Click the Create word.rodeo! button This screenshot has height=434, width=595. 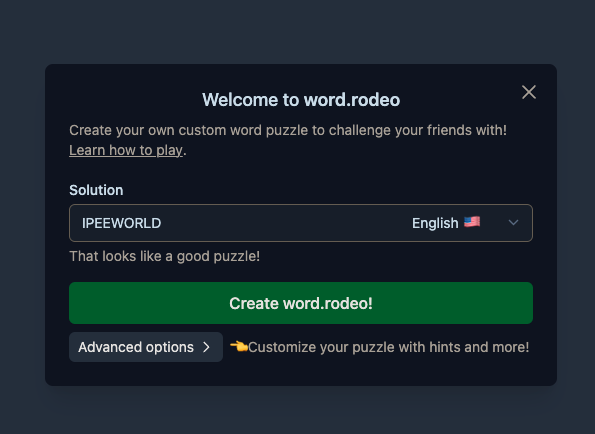[x=301, y=303]
